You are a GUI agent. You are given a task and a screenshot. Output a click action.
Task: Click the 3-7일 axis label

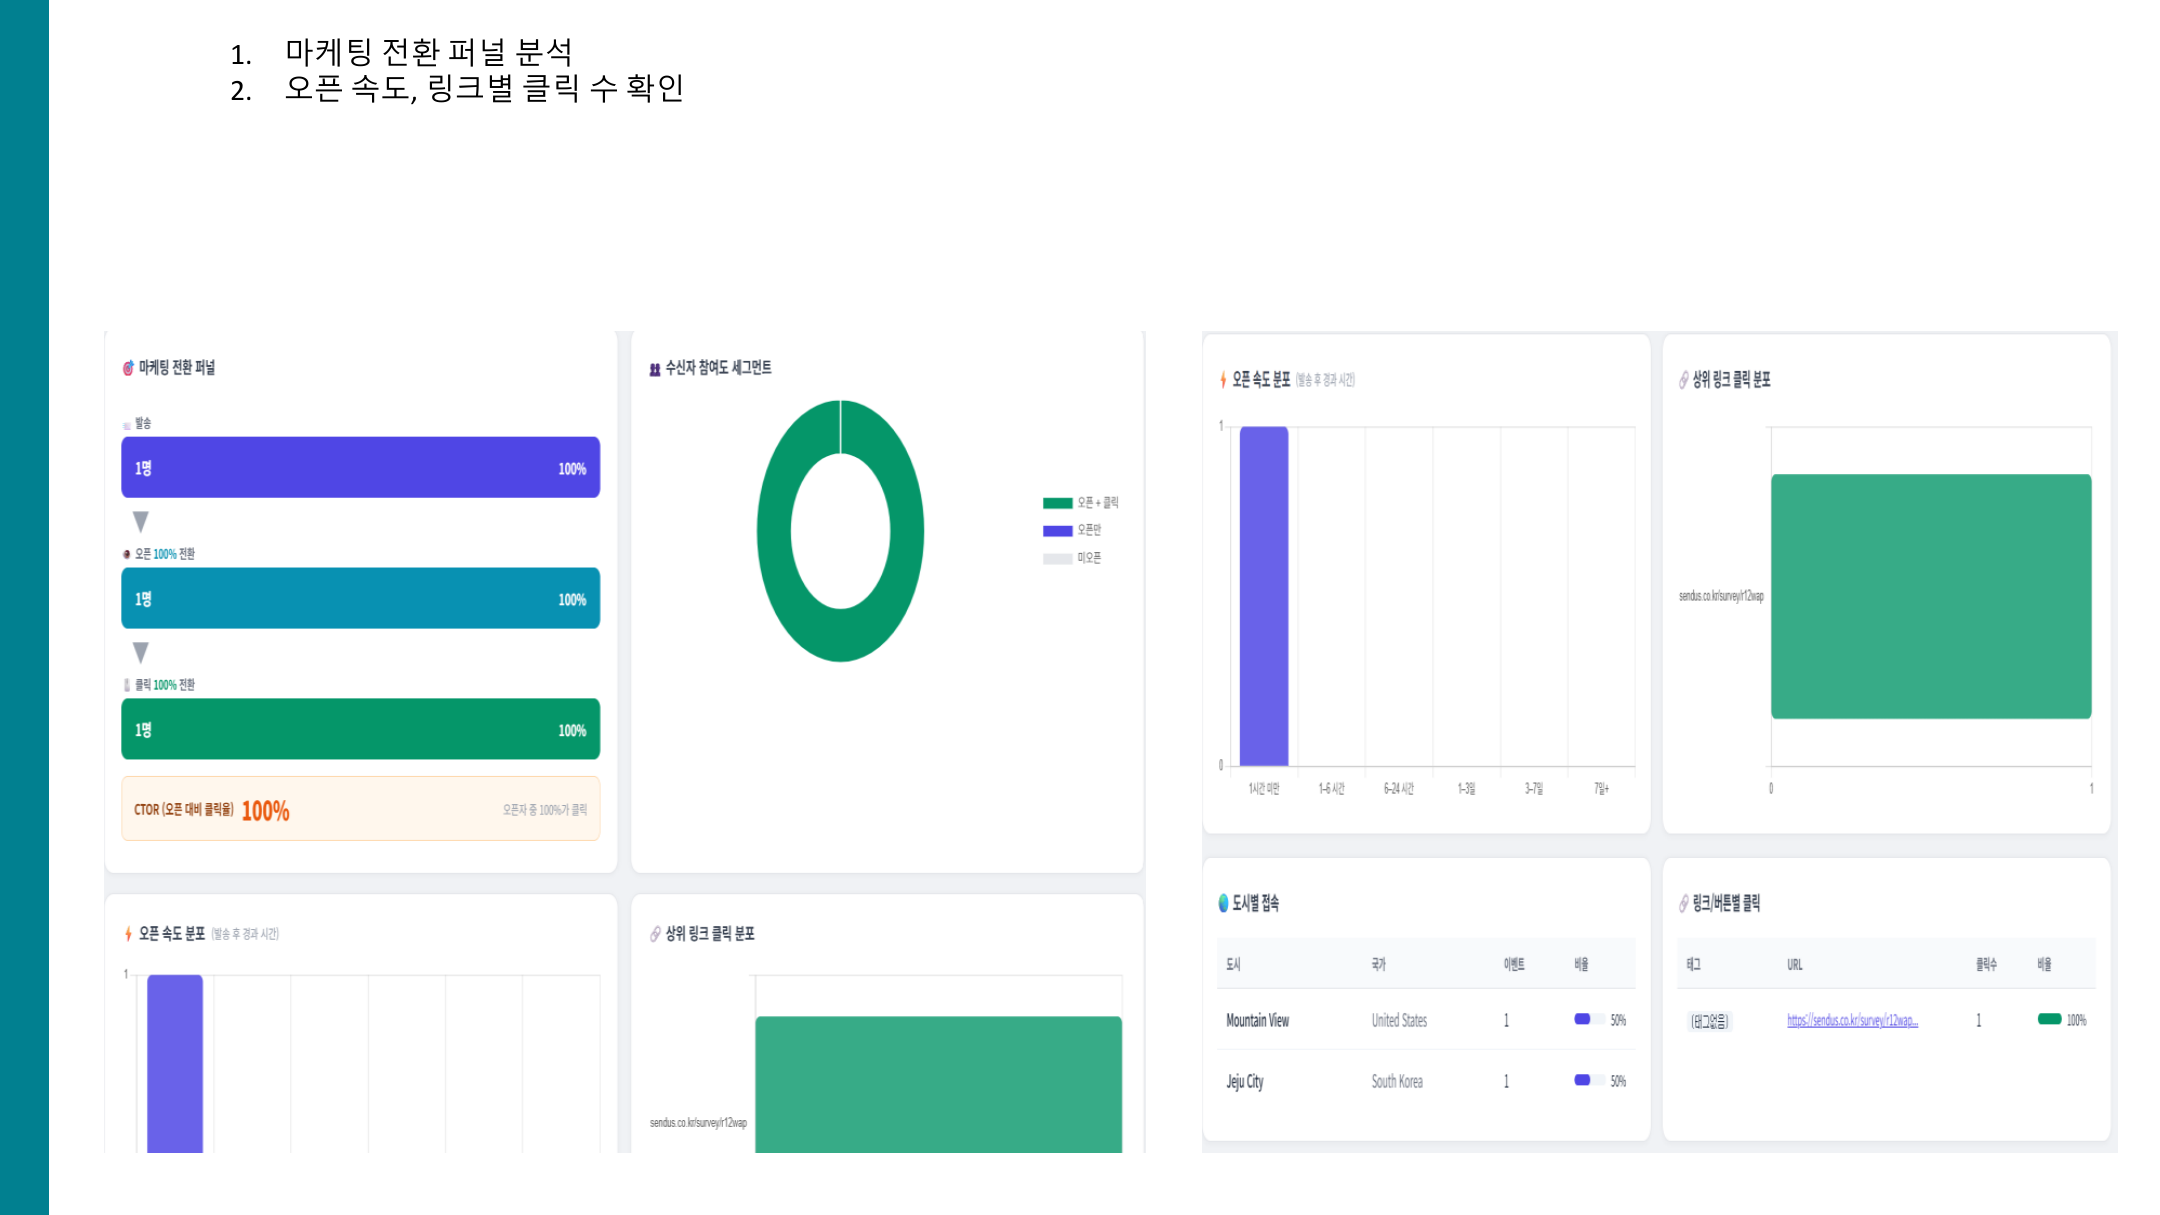click(1534, 789)
